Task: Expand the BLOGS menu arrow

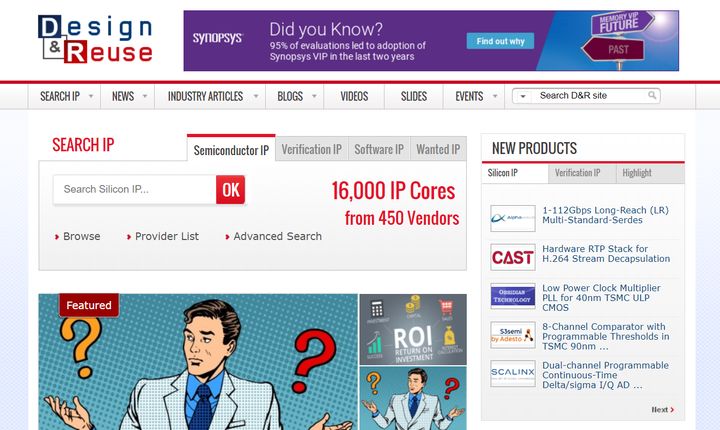Action: pyautogui.click(x=314, y=96)
